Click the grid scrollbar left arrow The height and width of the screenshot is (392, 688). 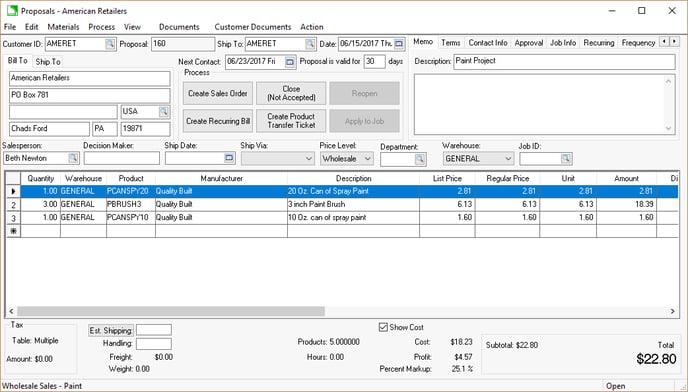coord(11,311)
